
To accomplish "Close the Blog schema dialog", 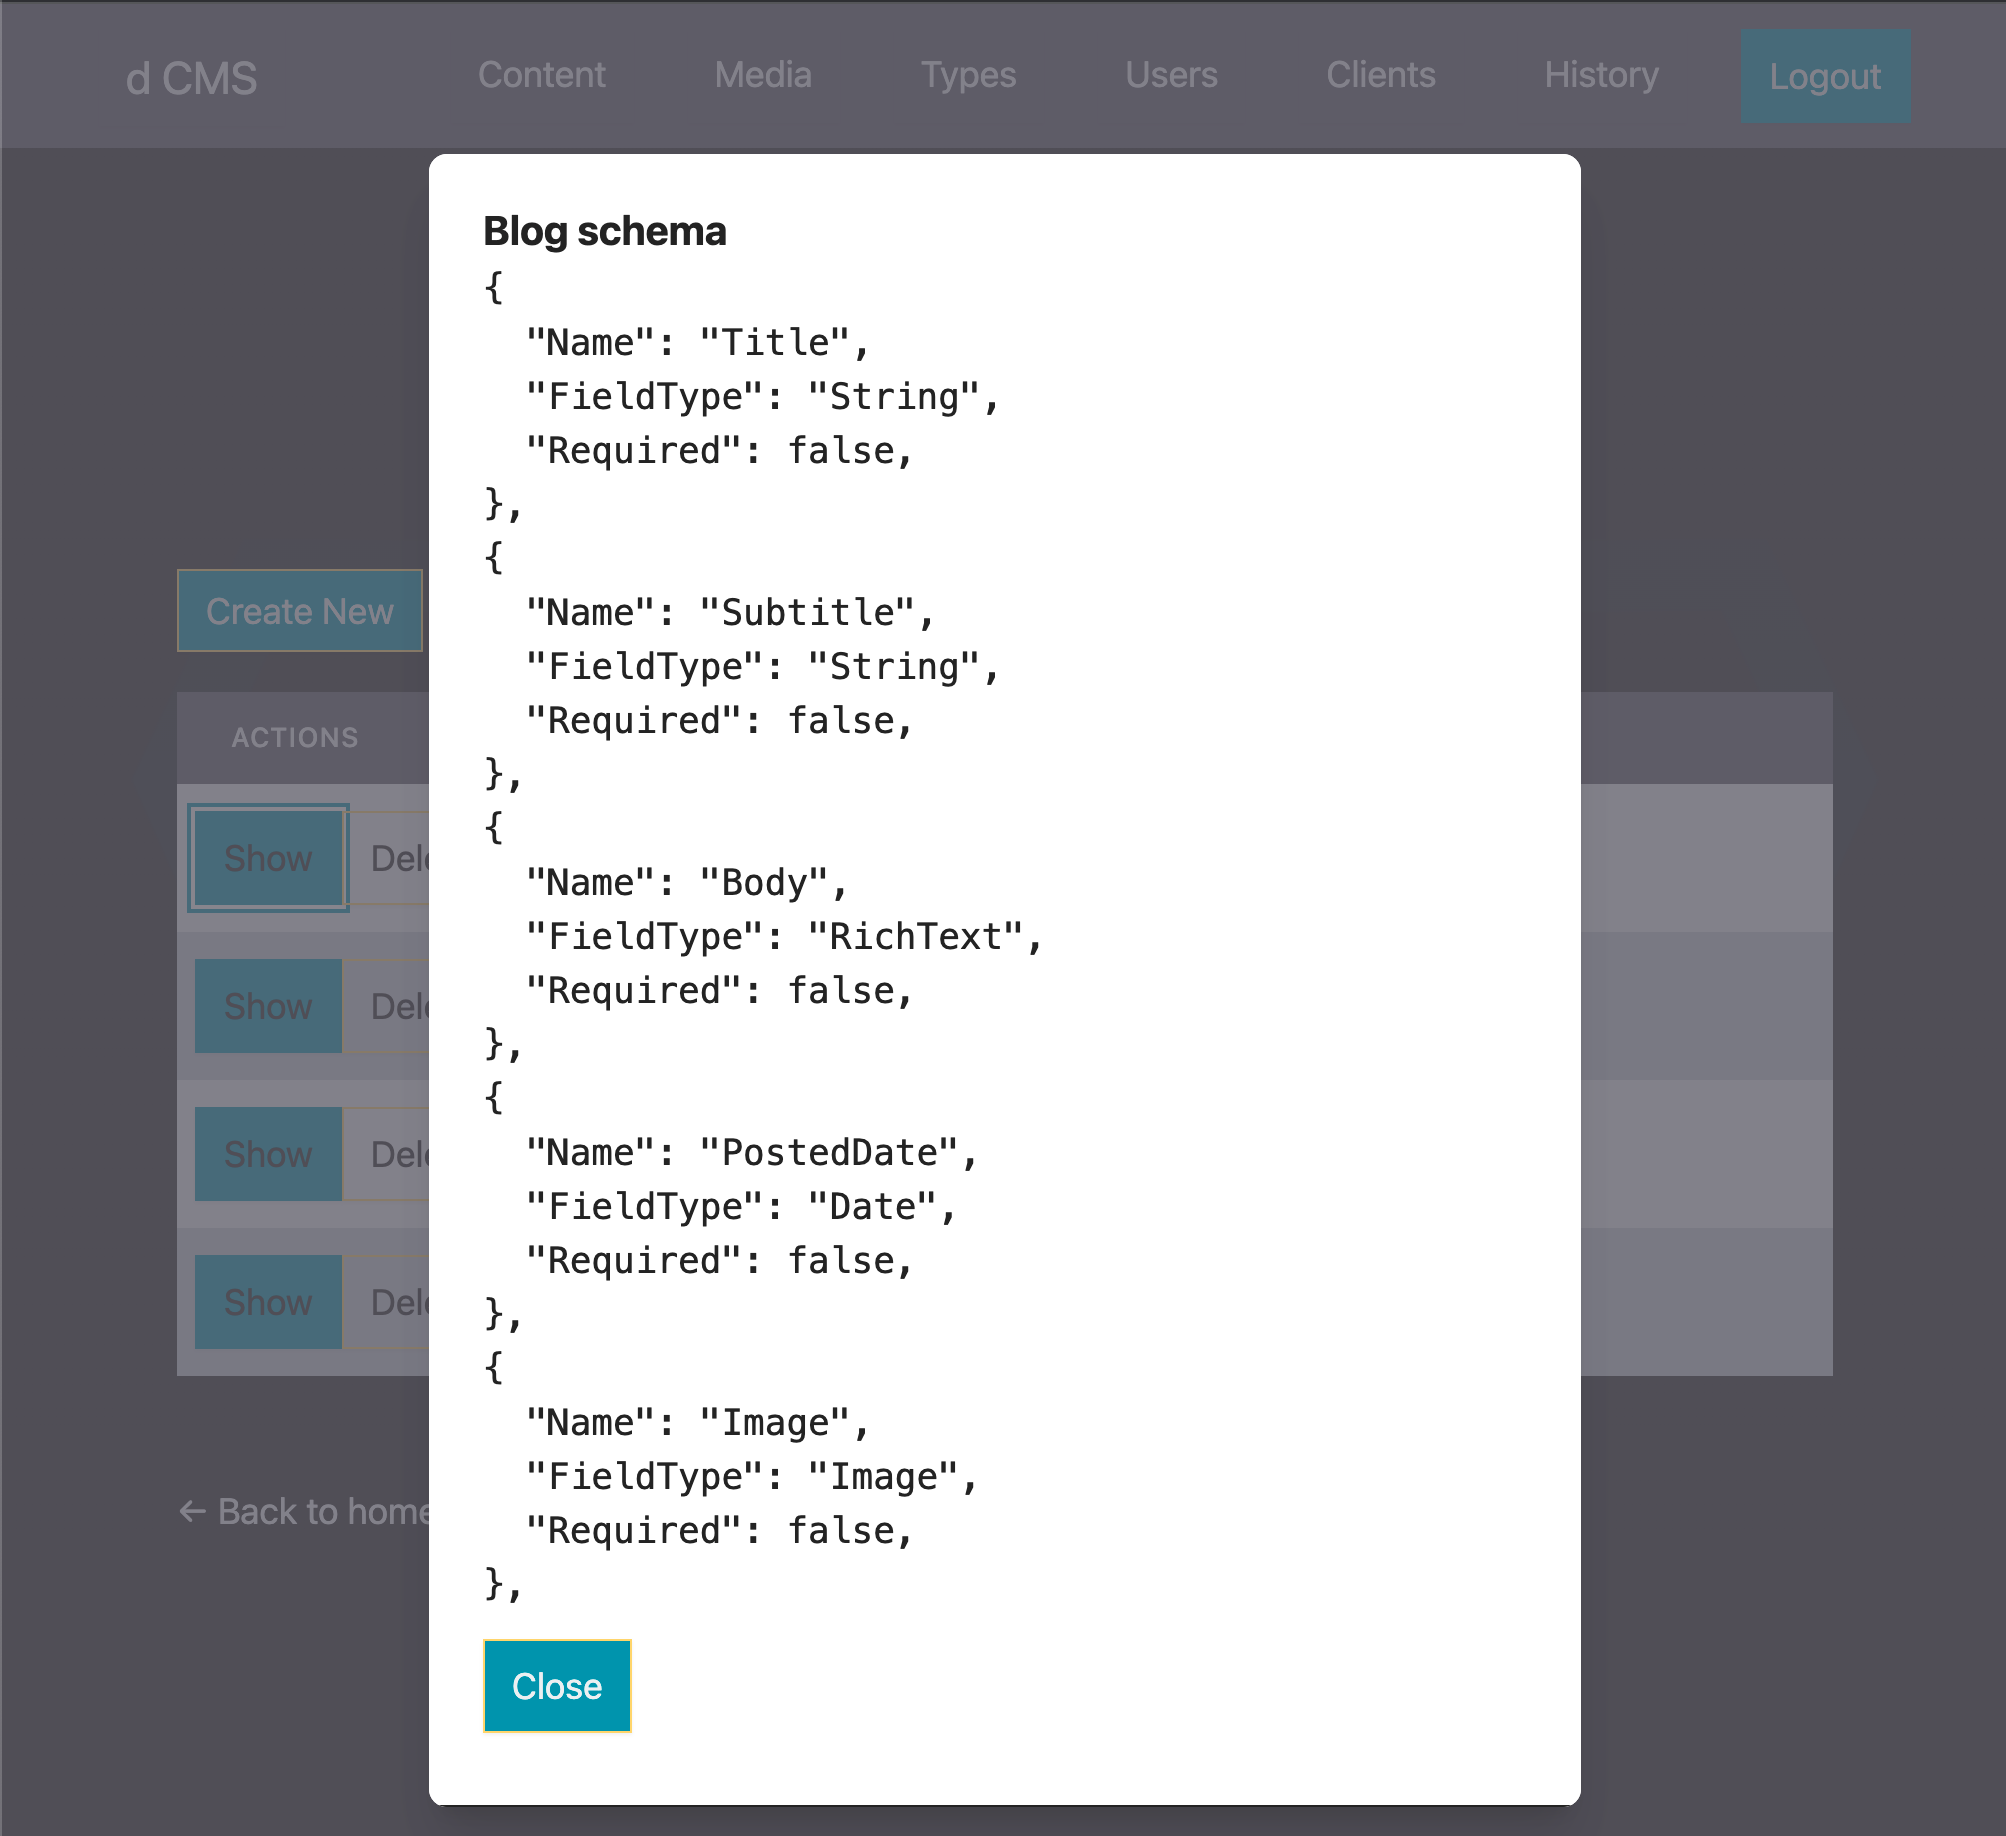I will pyautogui.click(x=556, y=1685).
